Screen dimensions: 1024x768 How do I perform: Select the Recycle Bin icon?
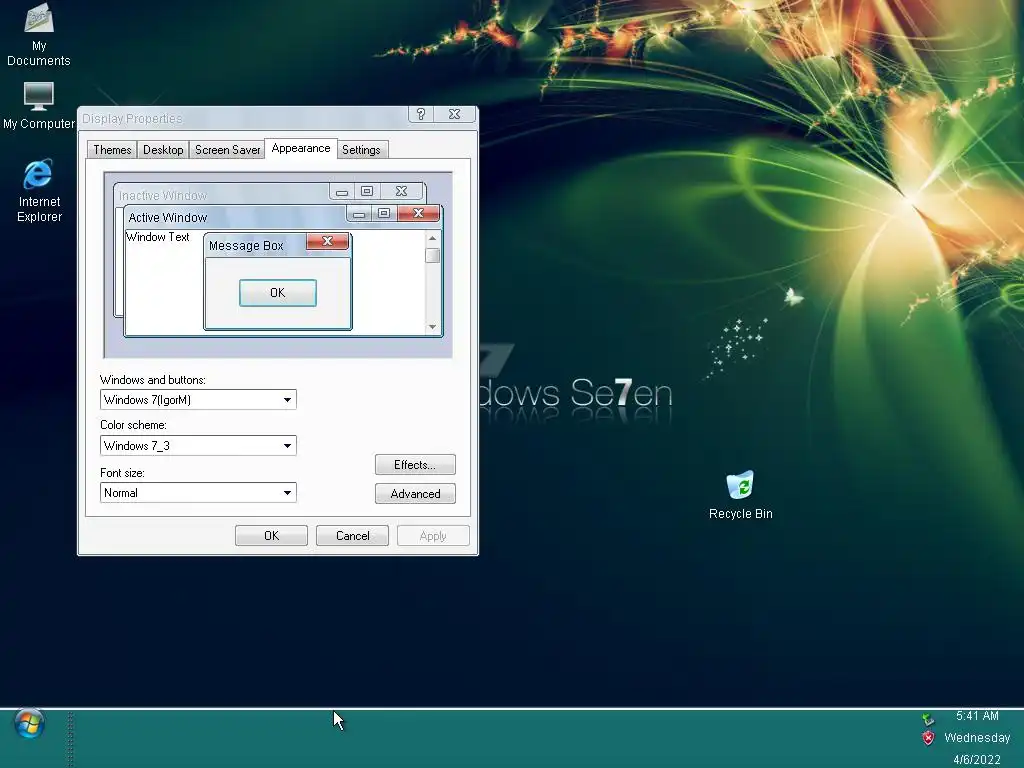click(x=741, y=495)
